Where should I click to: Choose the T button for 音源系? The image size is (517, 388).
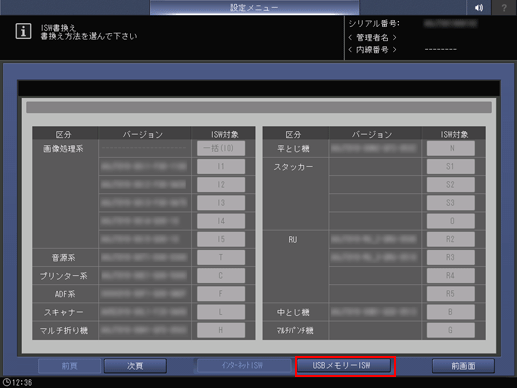tap(221, 257)
